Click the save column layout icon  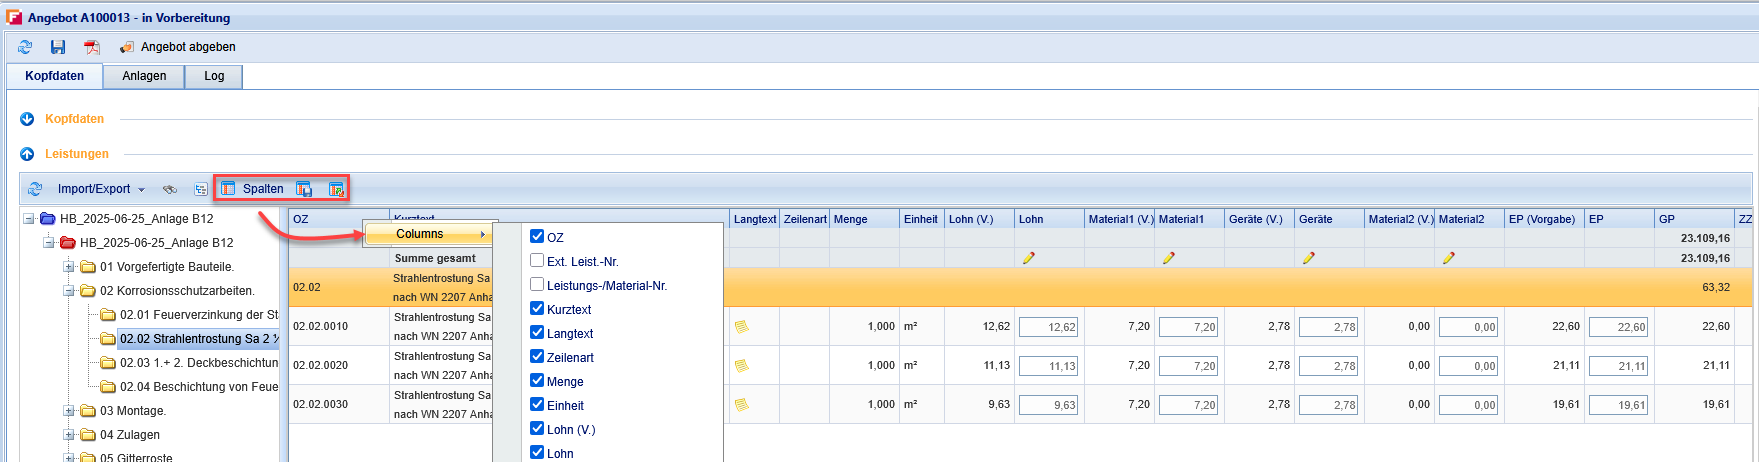(304, 189)
